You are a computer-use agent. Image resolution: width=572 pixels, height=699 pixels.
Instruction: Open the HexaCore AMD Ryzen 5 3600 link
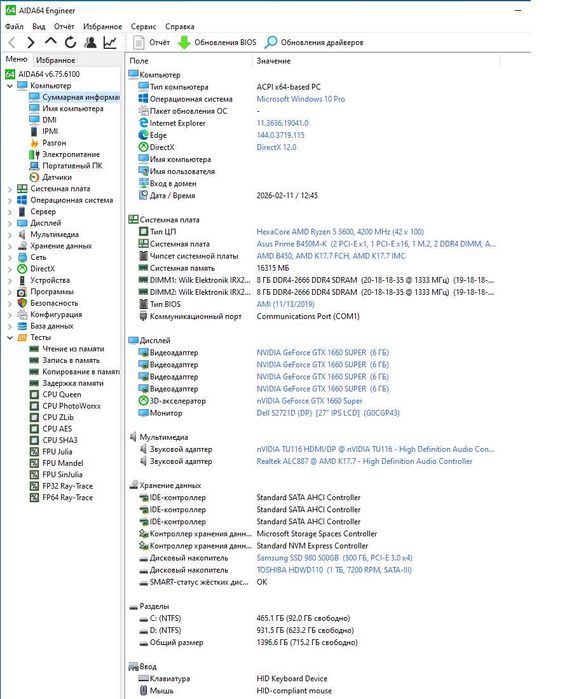(340, 232)
